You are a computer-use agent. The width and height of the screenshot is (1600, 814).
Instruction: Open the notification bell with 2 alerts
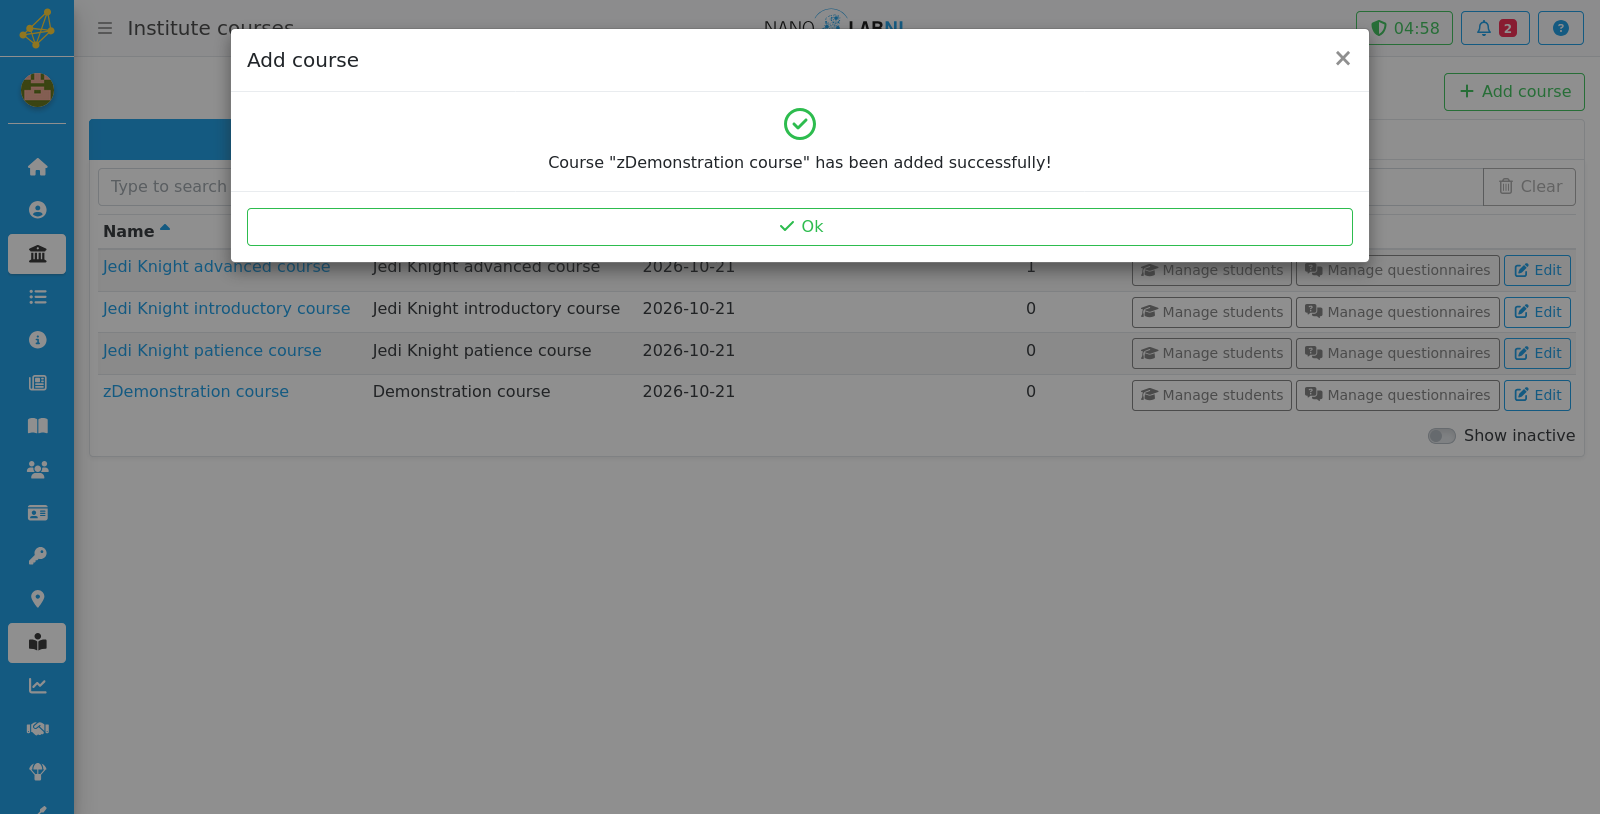point(1495,28)
